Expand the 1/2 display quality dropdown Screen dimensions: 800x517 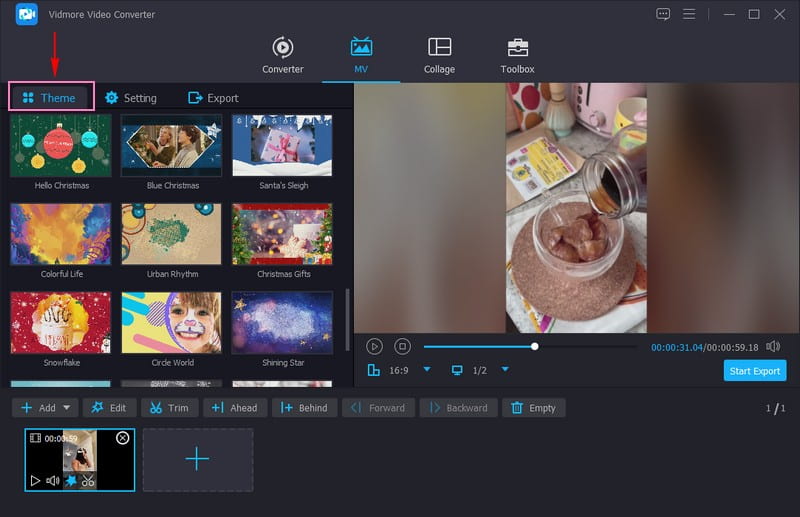[x=505, y=370]
